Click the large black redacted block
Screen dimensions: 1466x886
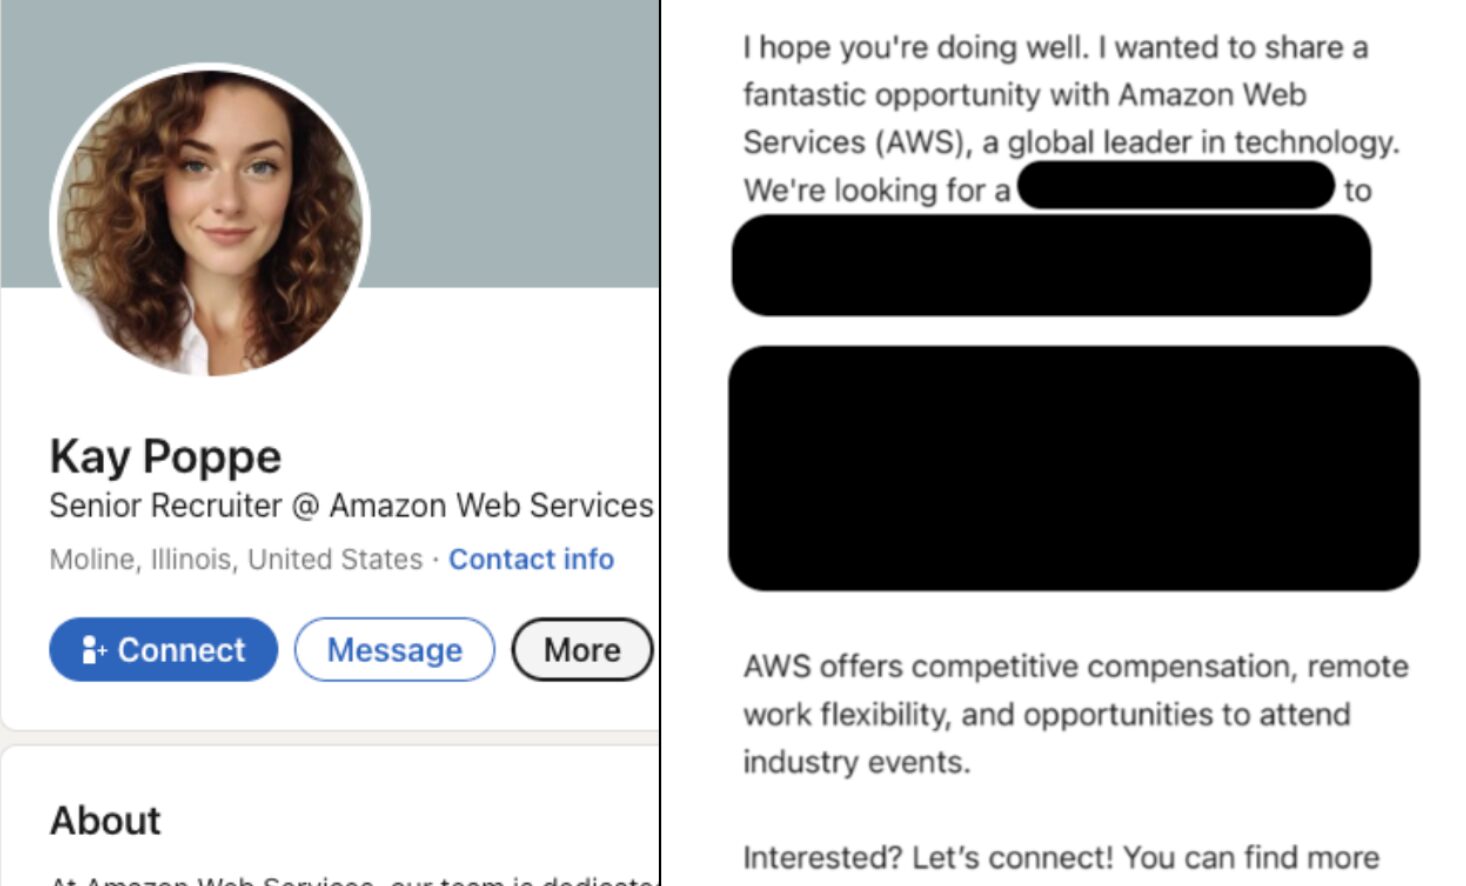(1074, 468)
